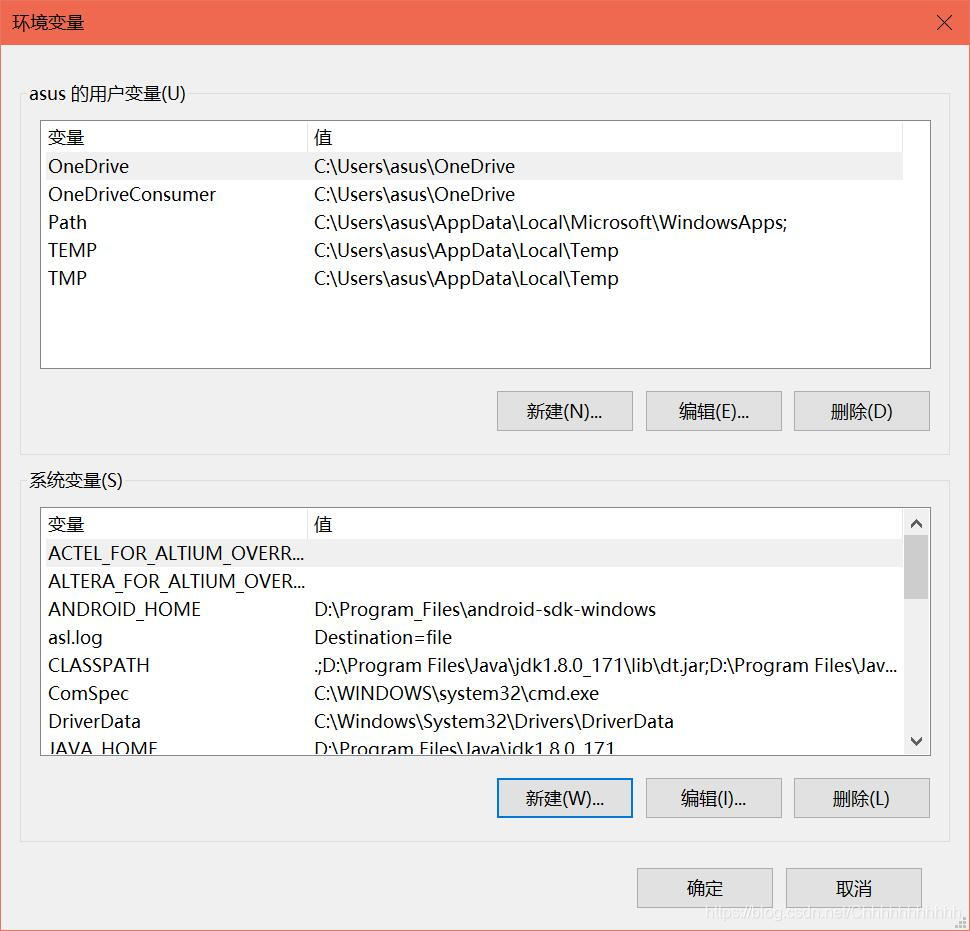The image size is (970, 931).
Task: Click the android-sdk-windows path value
Action: click(x=485, y=609)
